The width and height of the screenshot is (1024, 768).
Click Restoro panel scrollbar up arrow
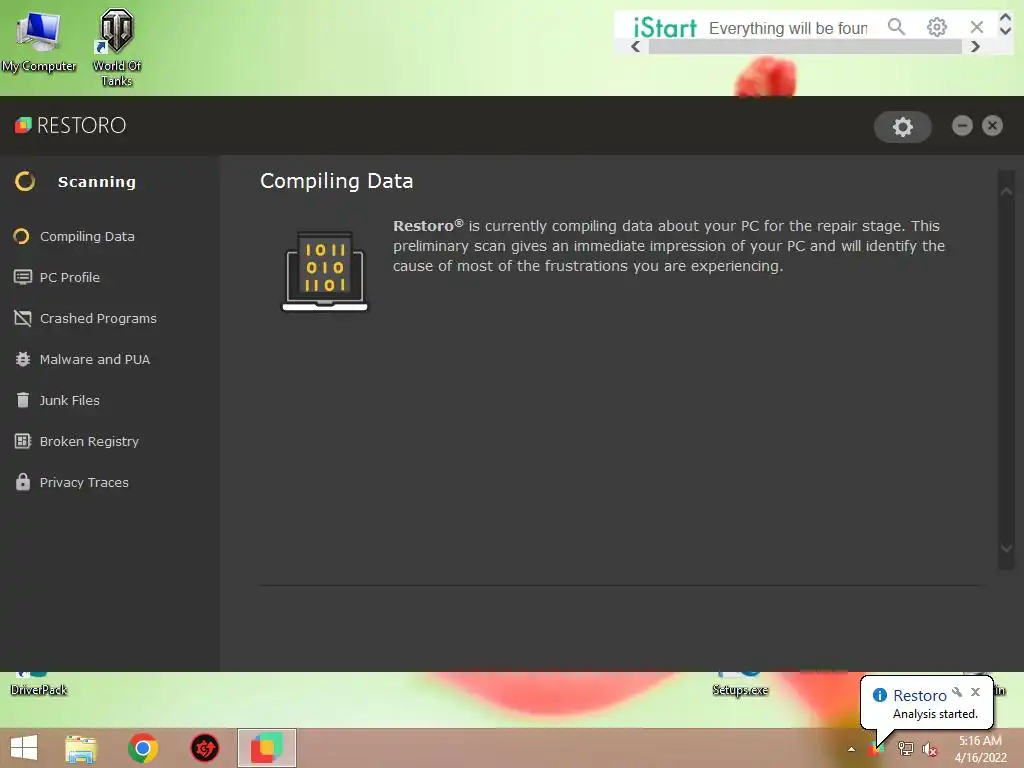click(1006, 191)
